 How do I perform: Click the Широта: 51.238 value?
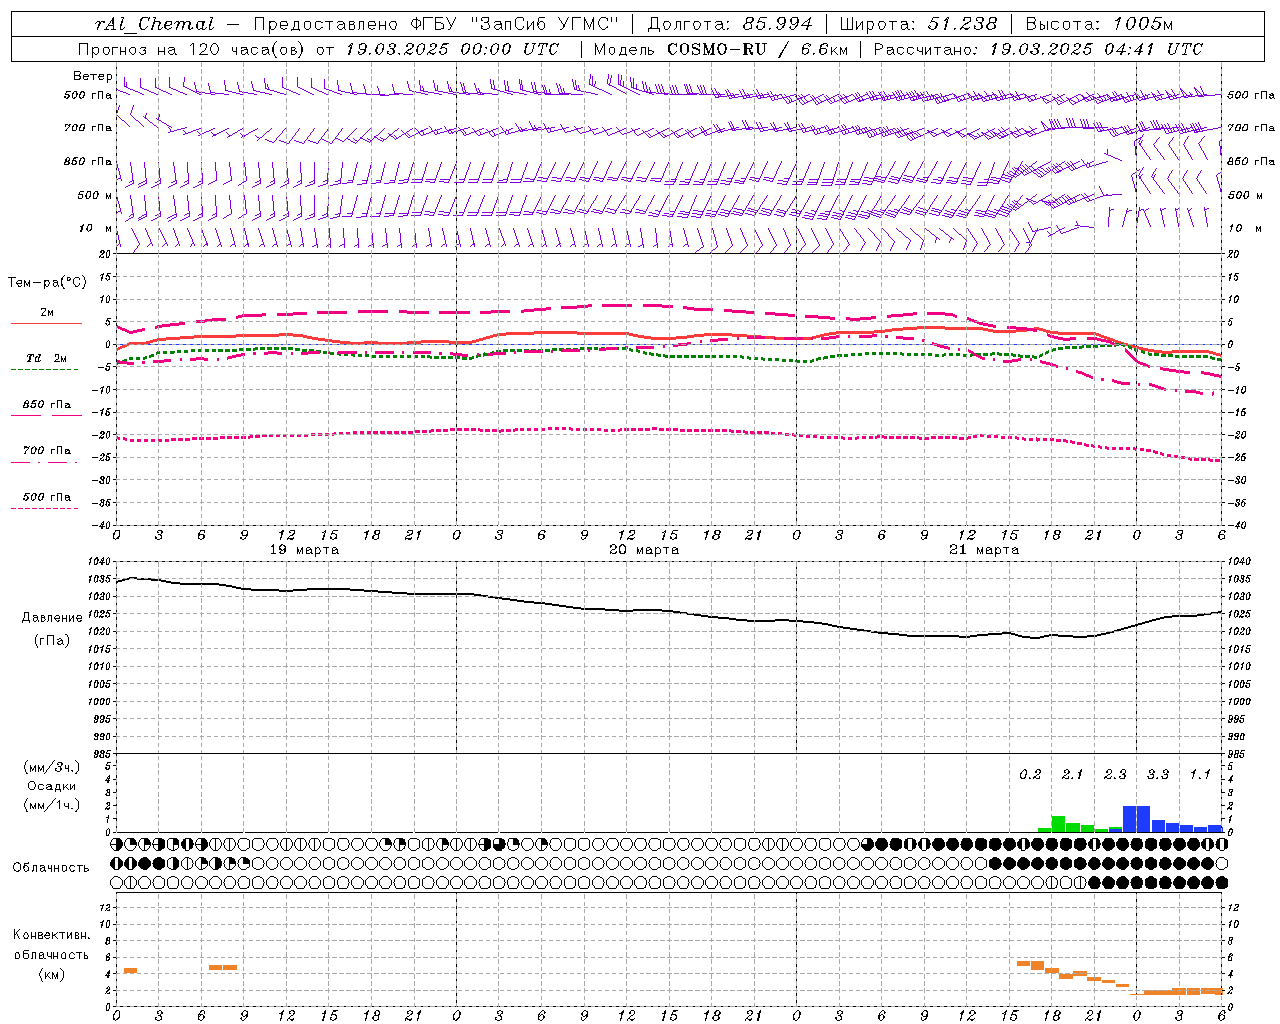(918, 24)
